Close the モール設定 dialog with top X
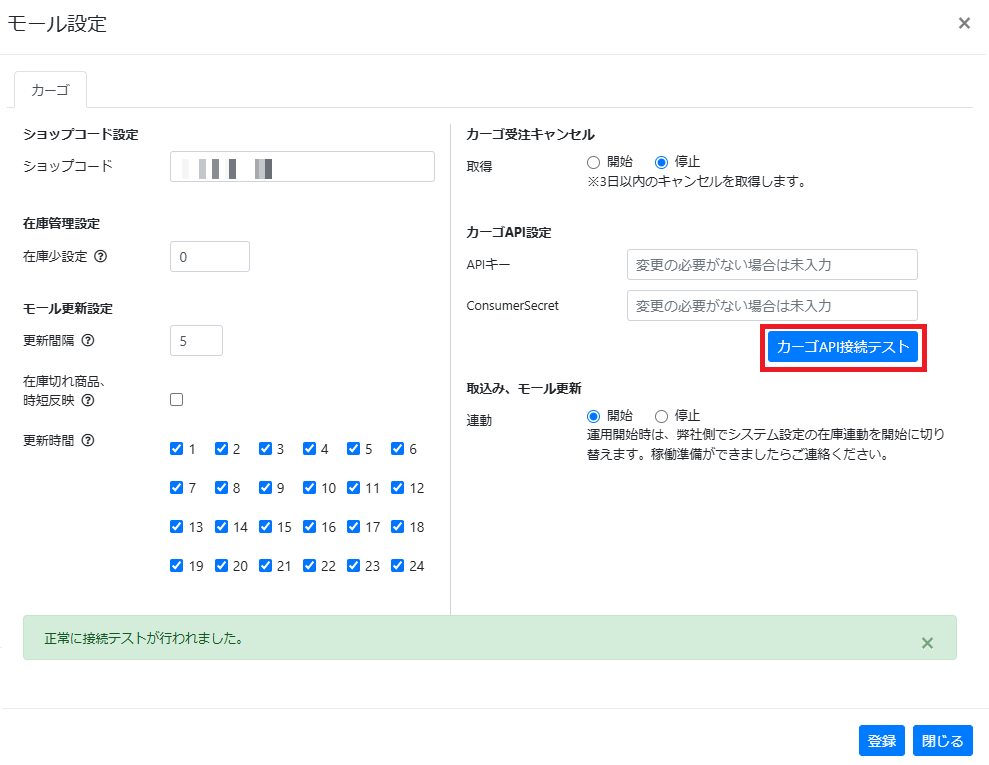Screen dimensions: 989x765 click(x=964, y=23)
